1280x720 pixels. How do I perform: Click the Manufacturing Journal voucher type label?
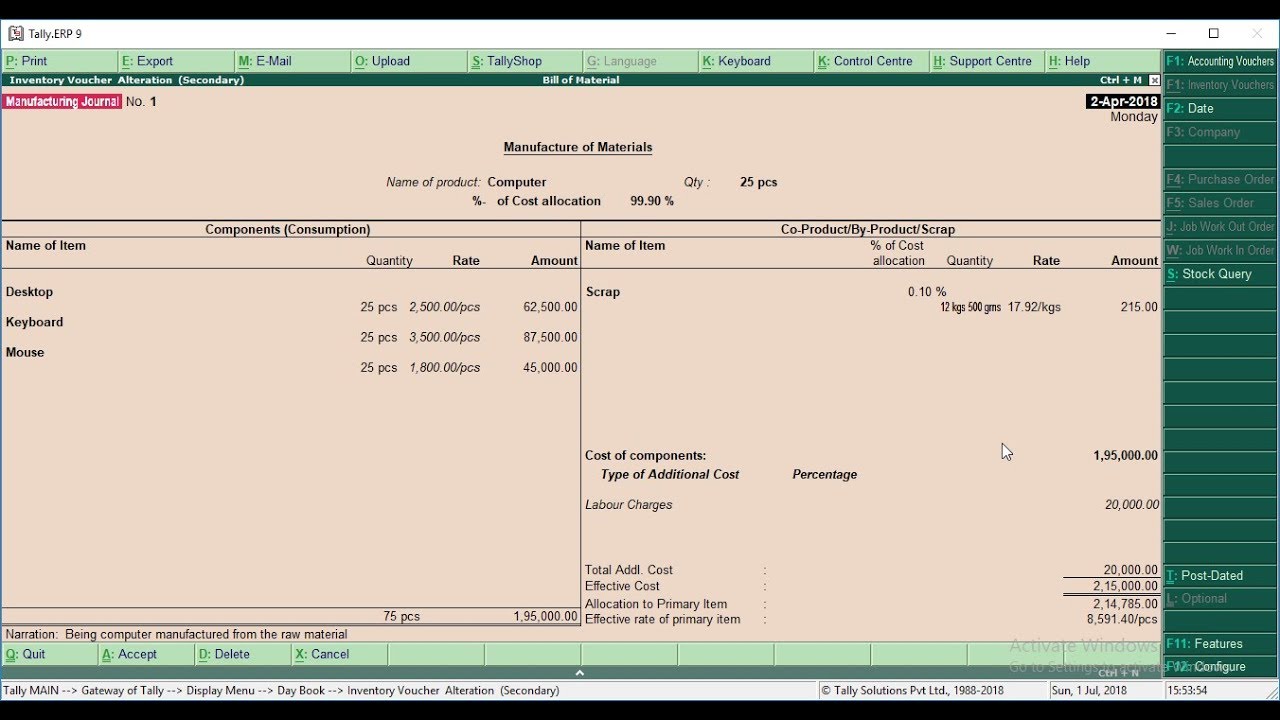pos(62,102)
